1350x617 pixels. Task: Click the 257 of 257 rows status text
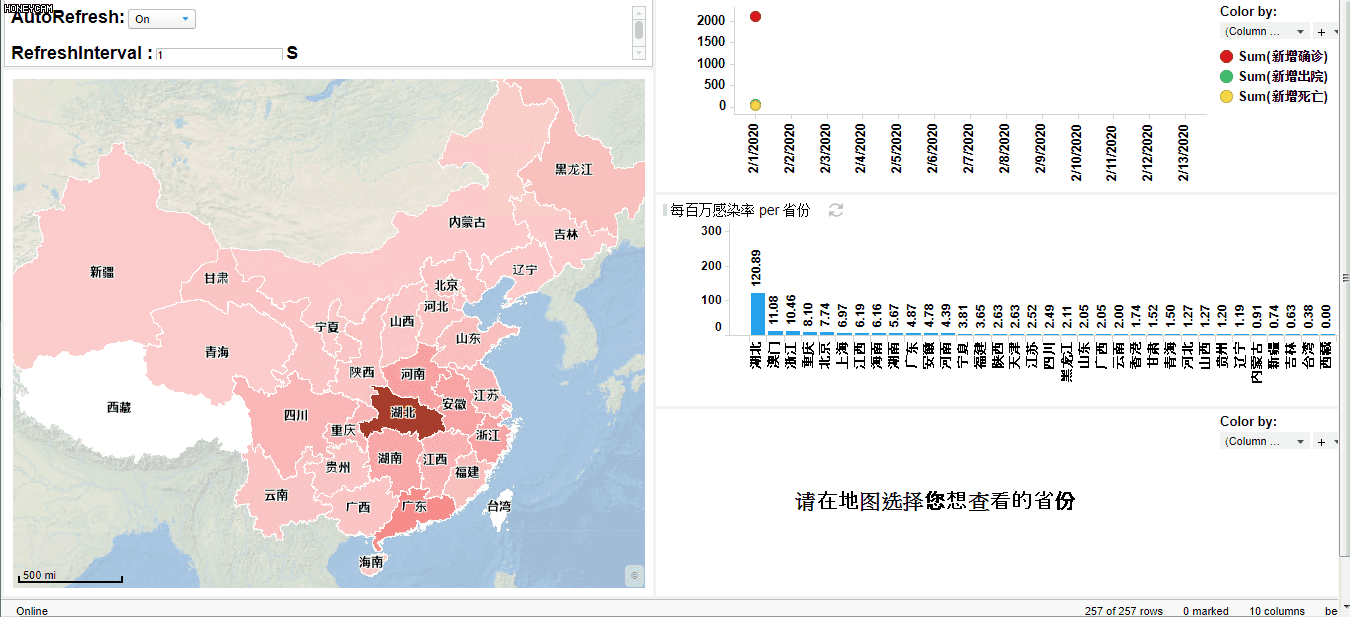tap(1123, 611)
